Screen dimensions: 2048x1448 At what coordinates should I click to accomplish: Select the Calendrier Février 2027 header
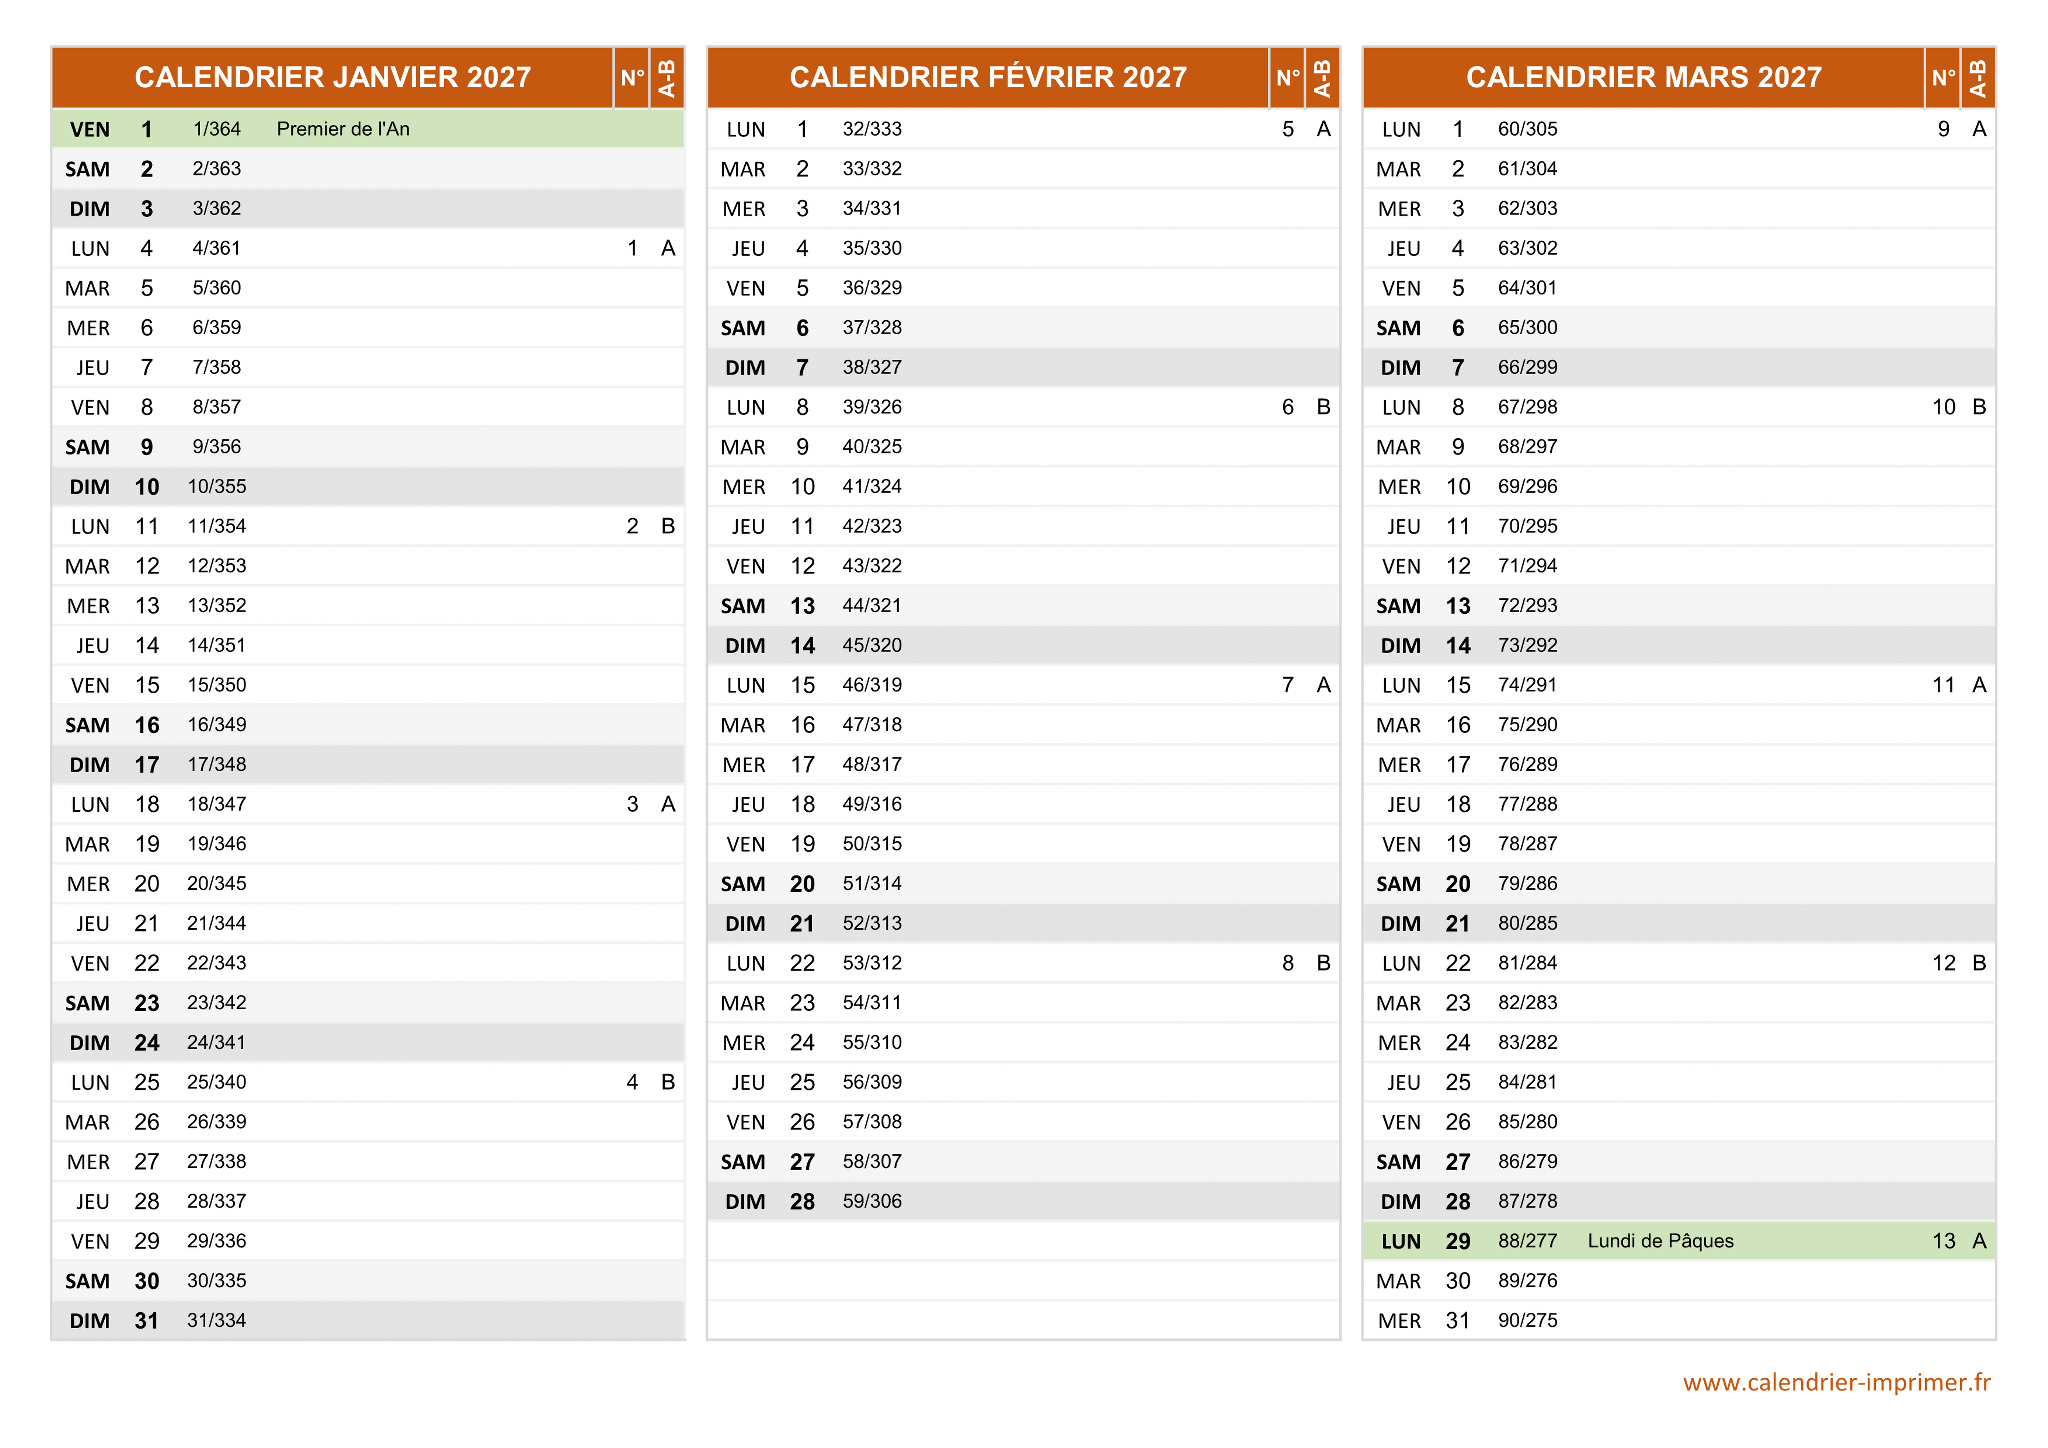click(x=987, y=77)
